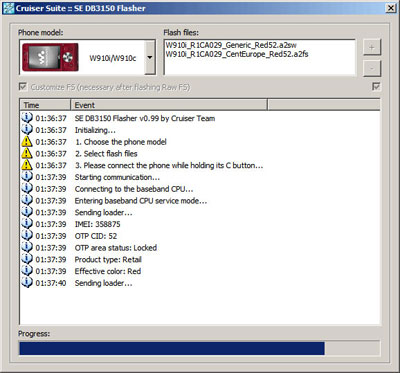Click info icon beside IMEI: 358875 entry

click(x=27, y=224)
